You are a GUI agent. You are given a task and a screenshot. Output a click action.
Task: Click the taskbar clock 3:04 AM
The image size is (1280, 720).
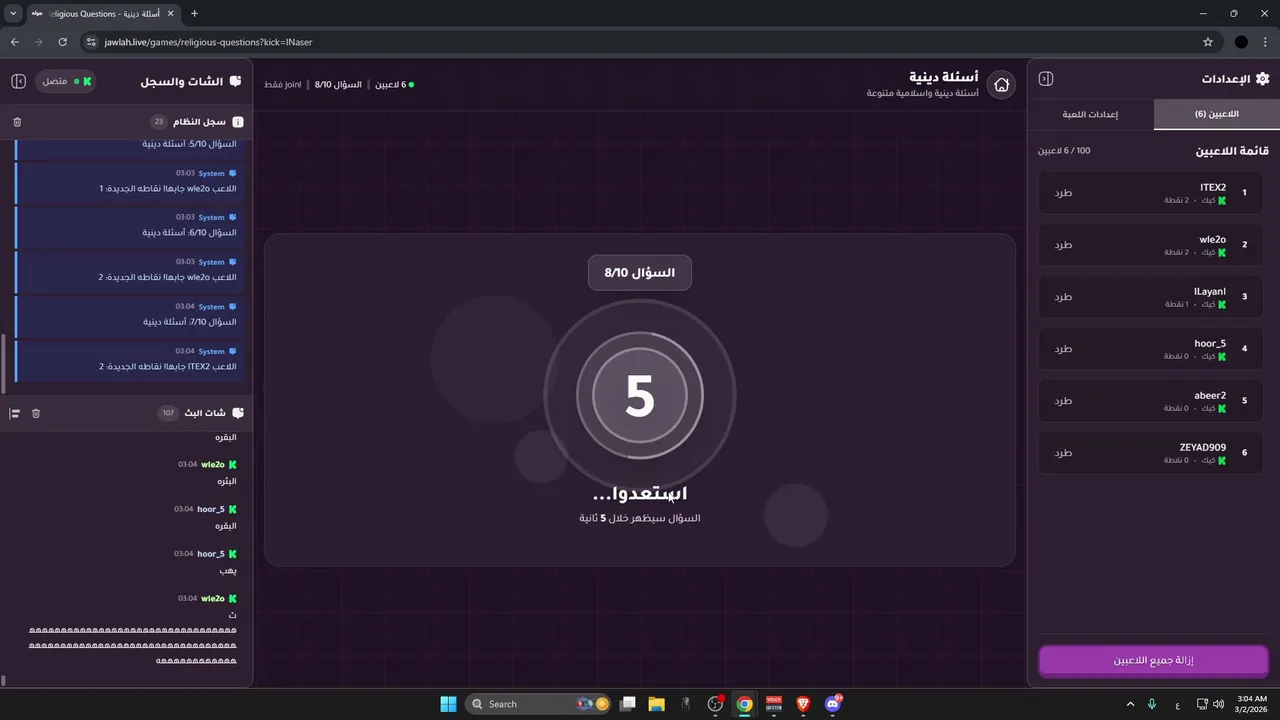tap(1252, 698)
